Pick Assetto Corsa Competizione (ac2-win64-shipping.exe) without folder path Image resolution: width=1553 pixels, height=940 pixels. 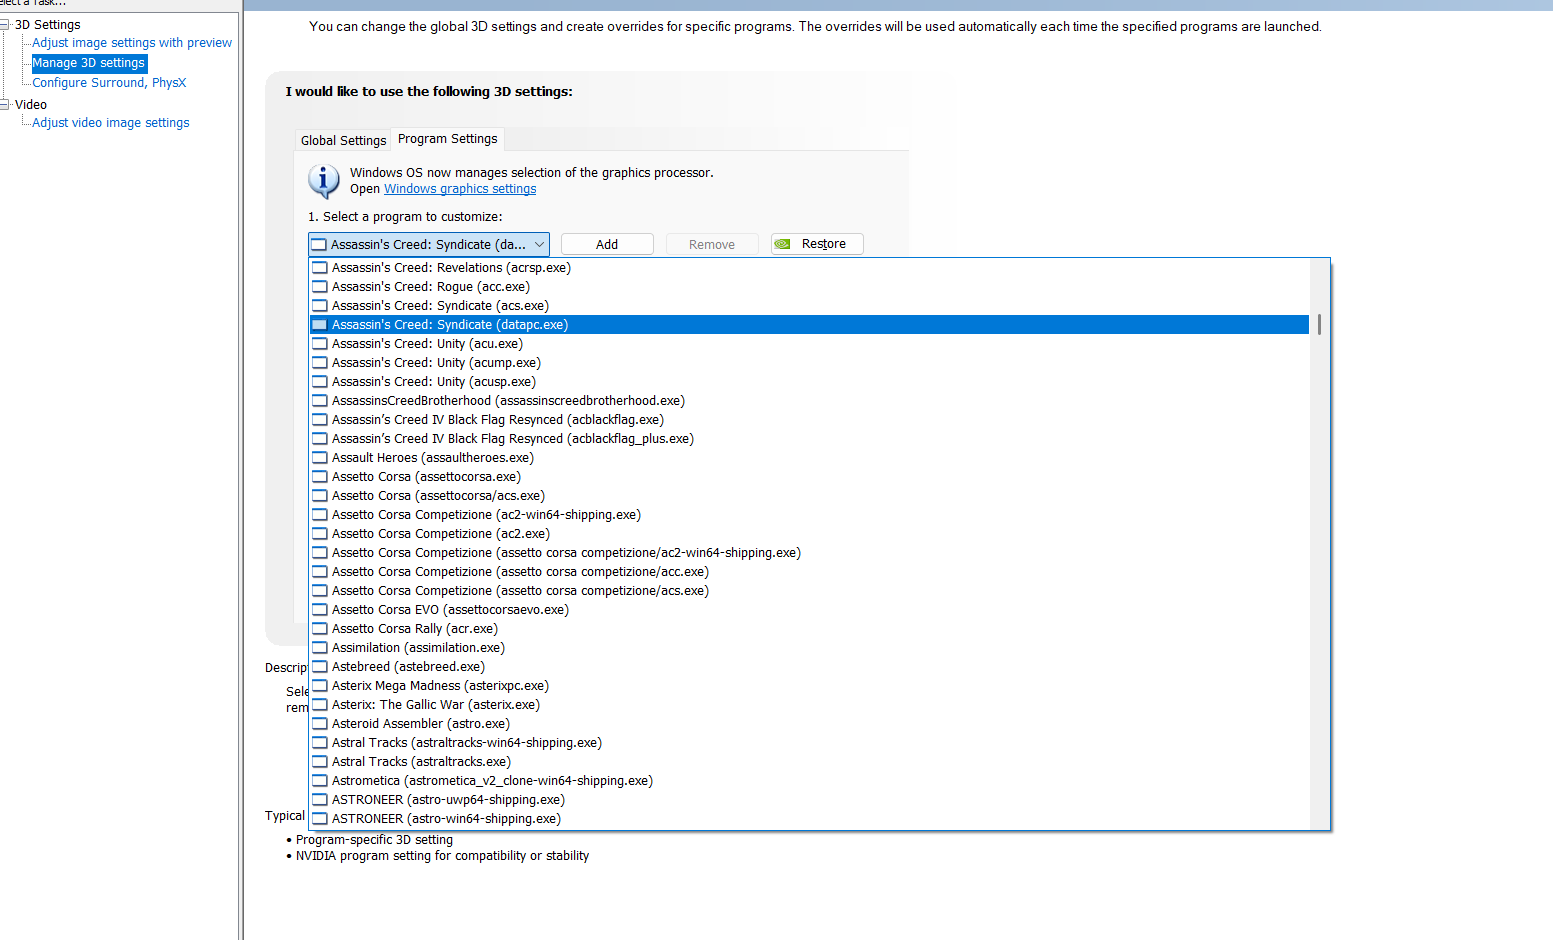(809, 515)
